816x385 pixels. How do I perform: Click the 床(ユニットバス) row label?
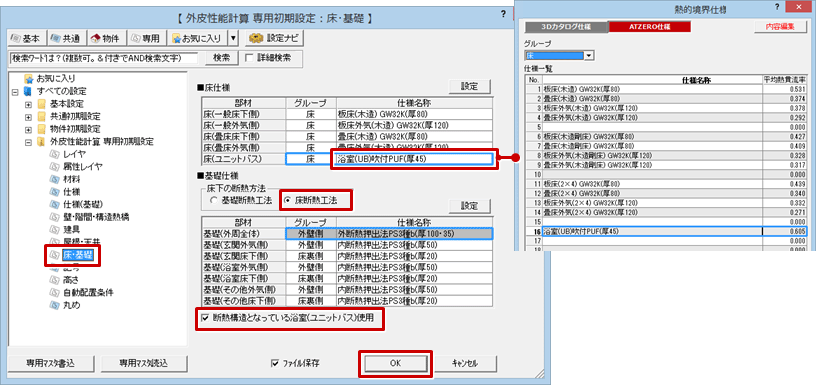pos(244,159)
